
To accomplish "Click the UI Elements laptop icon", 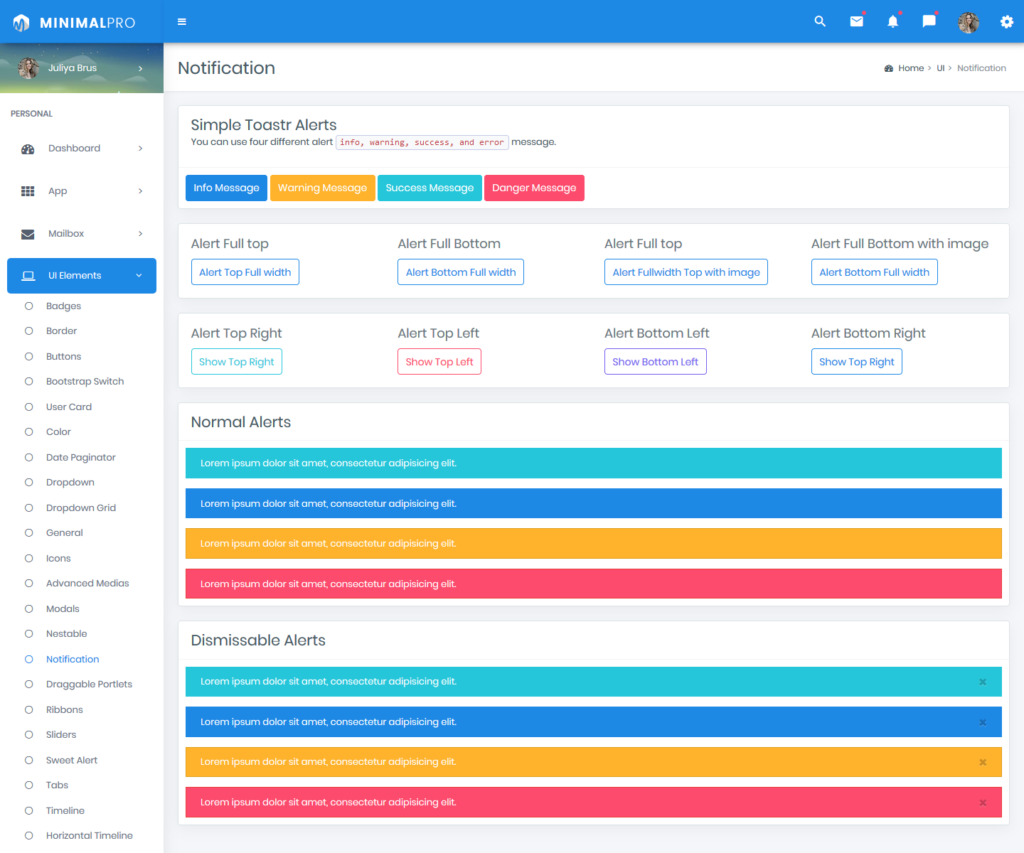I will [x=28, y=276].
